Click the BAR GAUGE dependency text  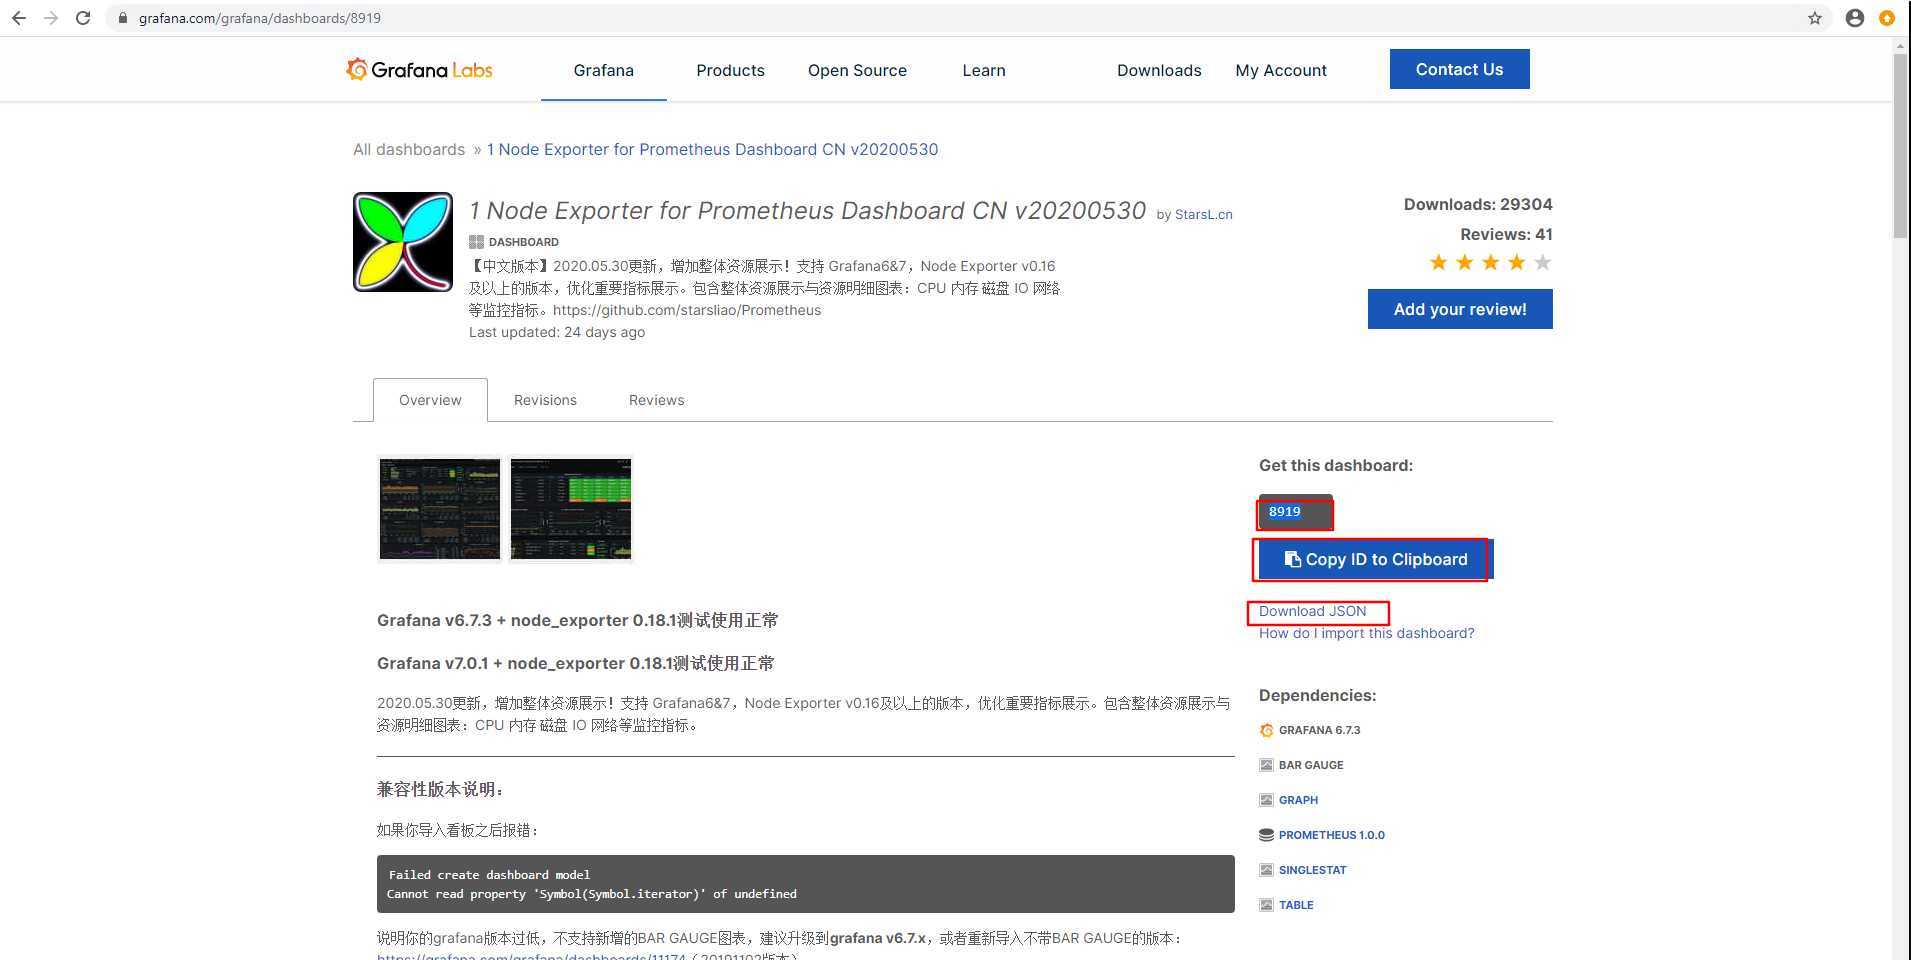pyautogui.click(x=1311, y=765)
